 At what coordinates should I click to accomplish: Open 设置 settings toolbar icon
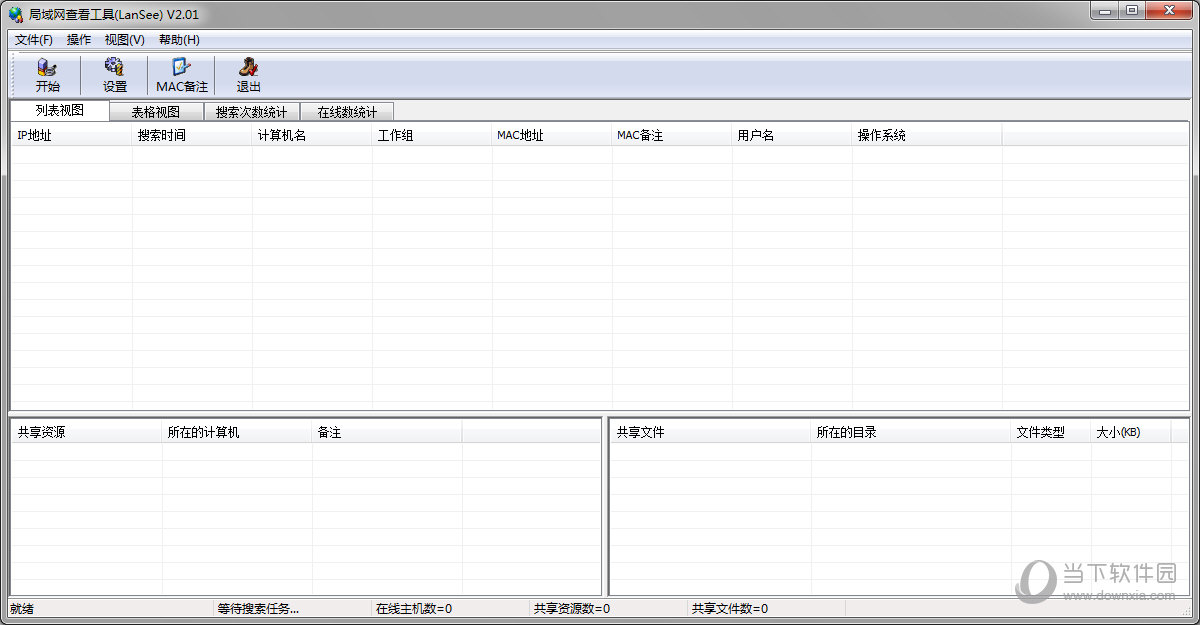pyautogui.click(x=115, y=75)
